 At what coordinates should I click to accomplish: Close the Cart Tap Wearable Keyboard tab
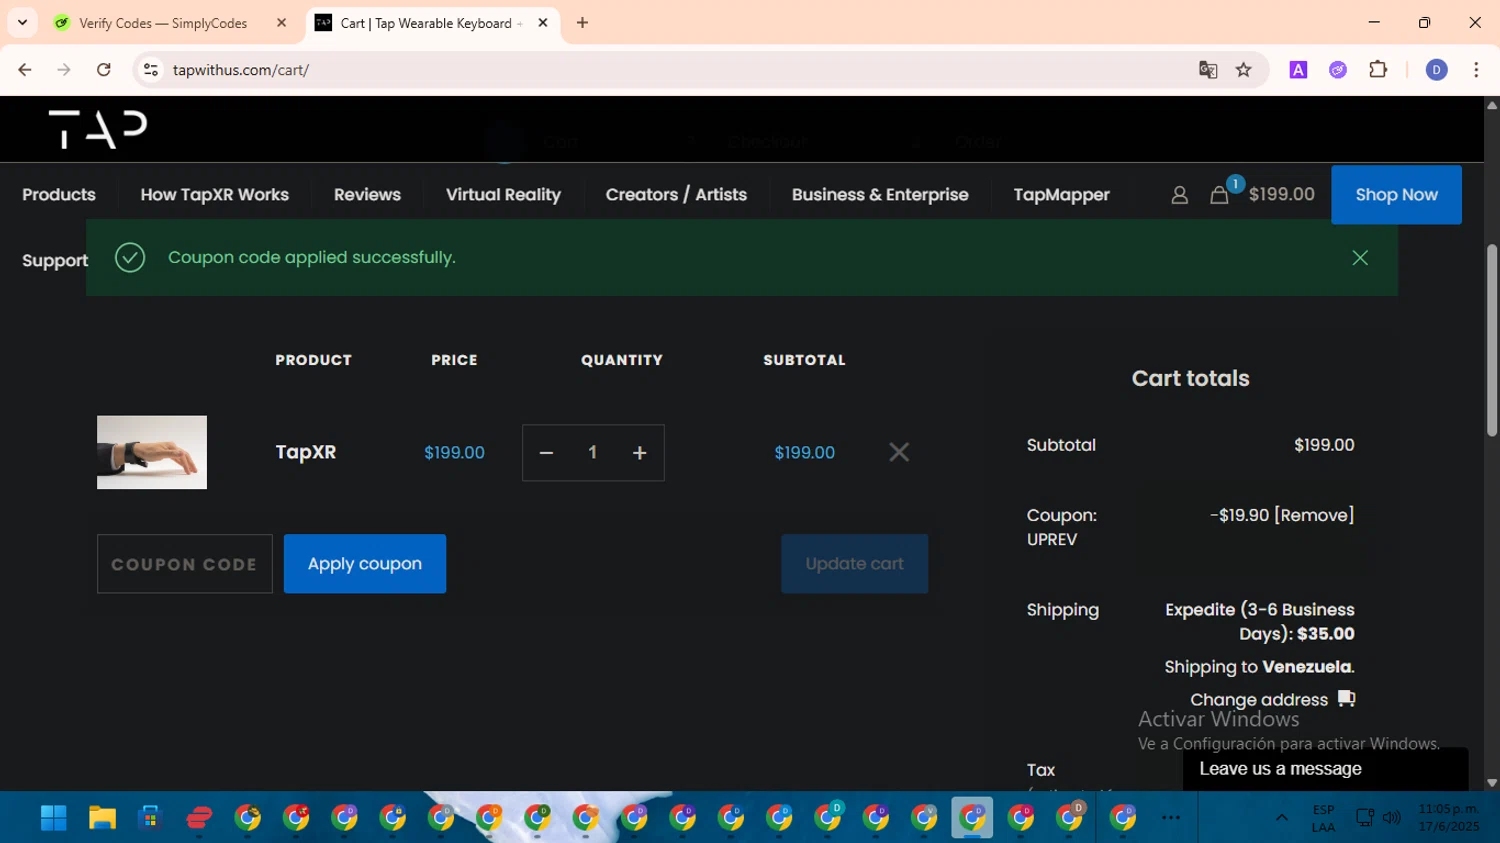543,23
